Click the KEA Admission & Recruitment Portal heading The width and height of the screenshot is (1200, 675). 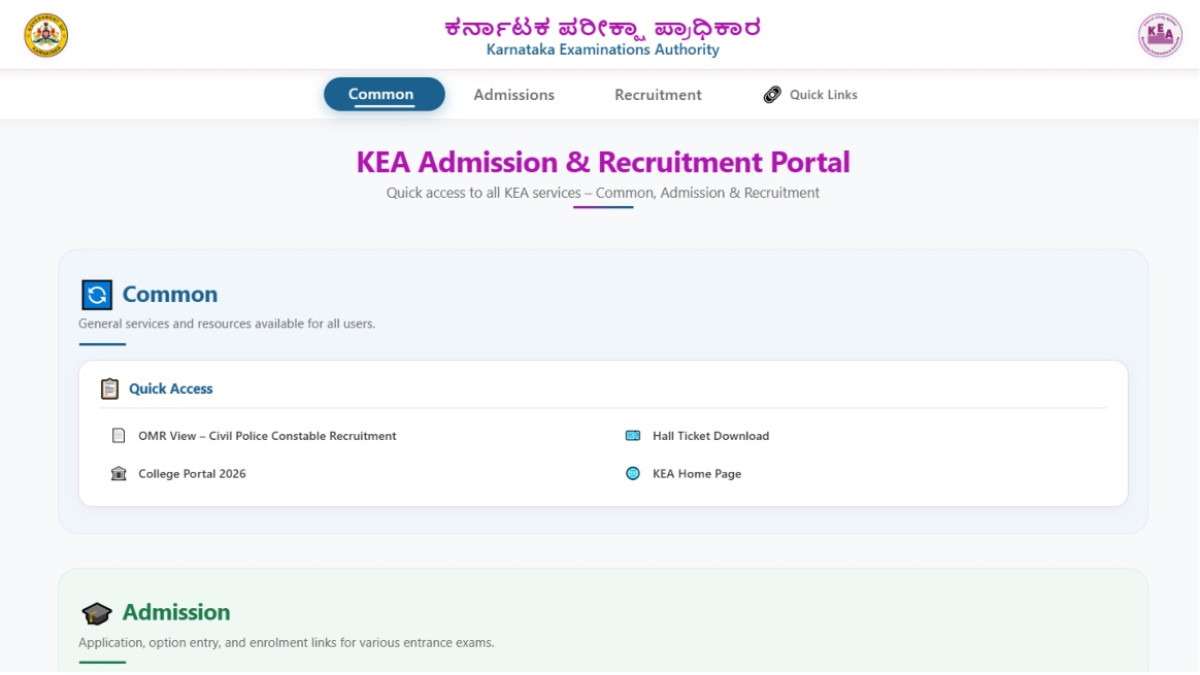tap(603, 162)
